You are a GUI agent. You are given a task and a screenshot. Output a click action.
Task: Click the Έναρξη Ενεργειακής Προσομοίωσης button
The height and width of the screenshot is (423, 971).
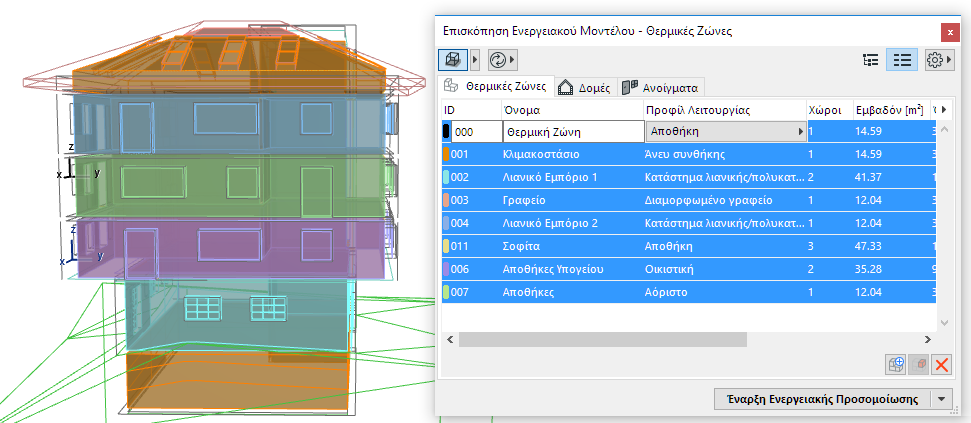[x=824, y=399]
